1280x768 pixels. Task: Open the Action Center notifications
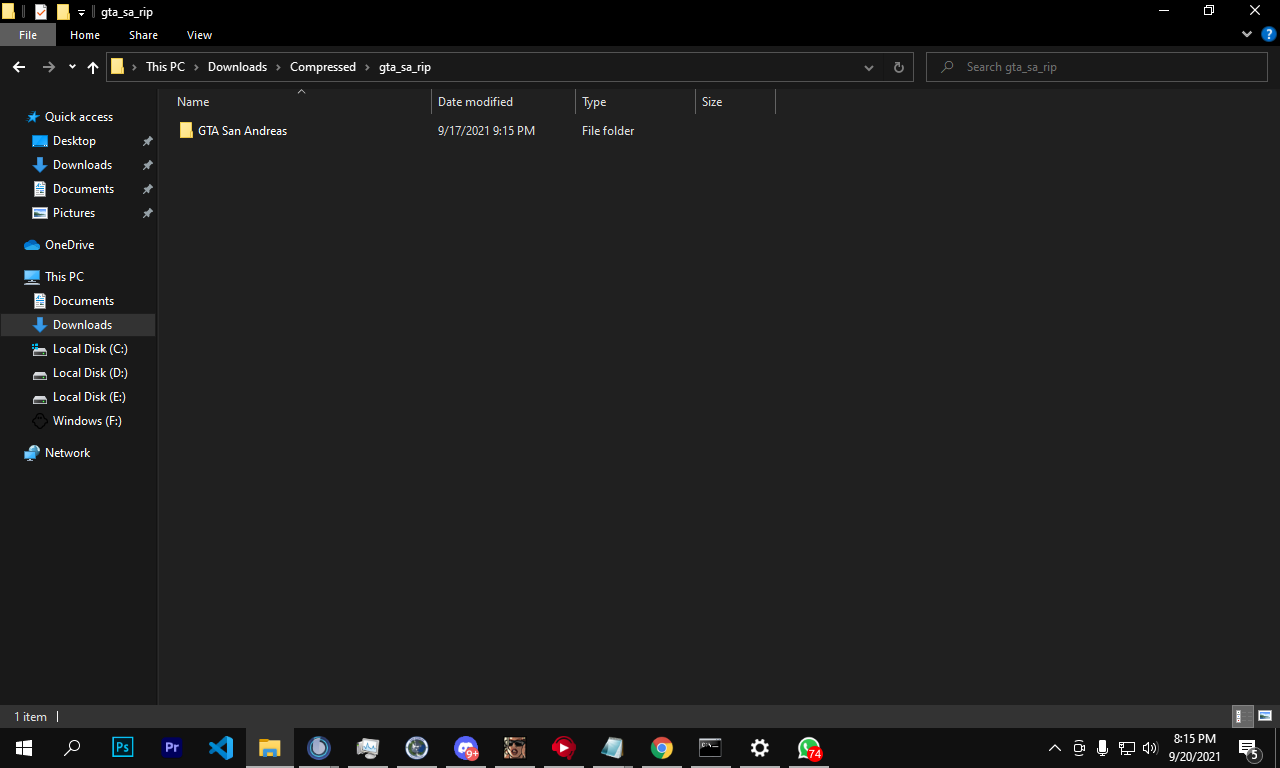tap(1249, 748)
